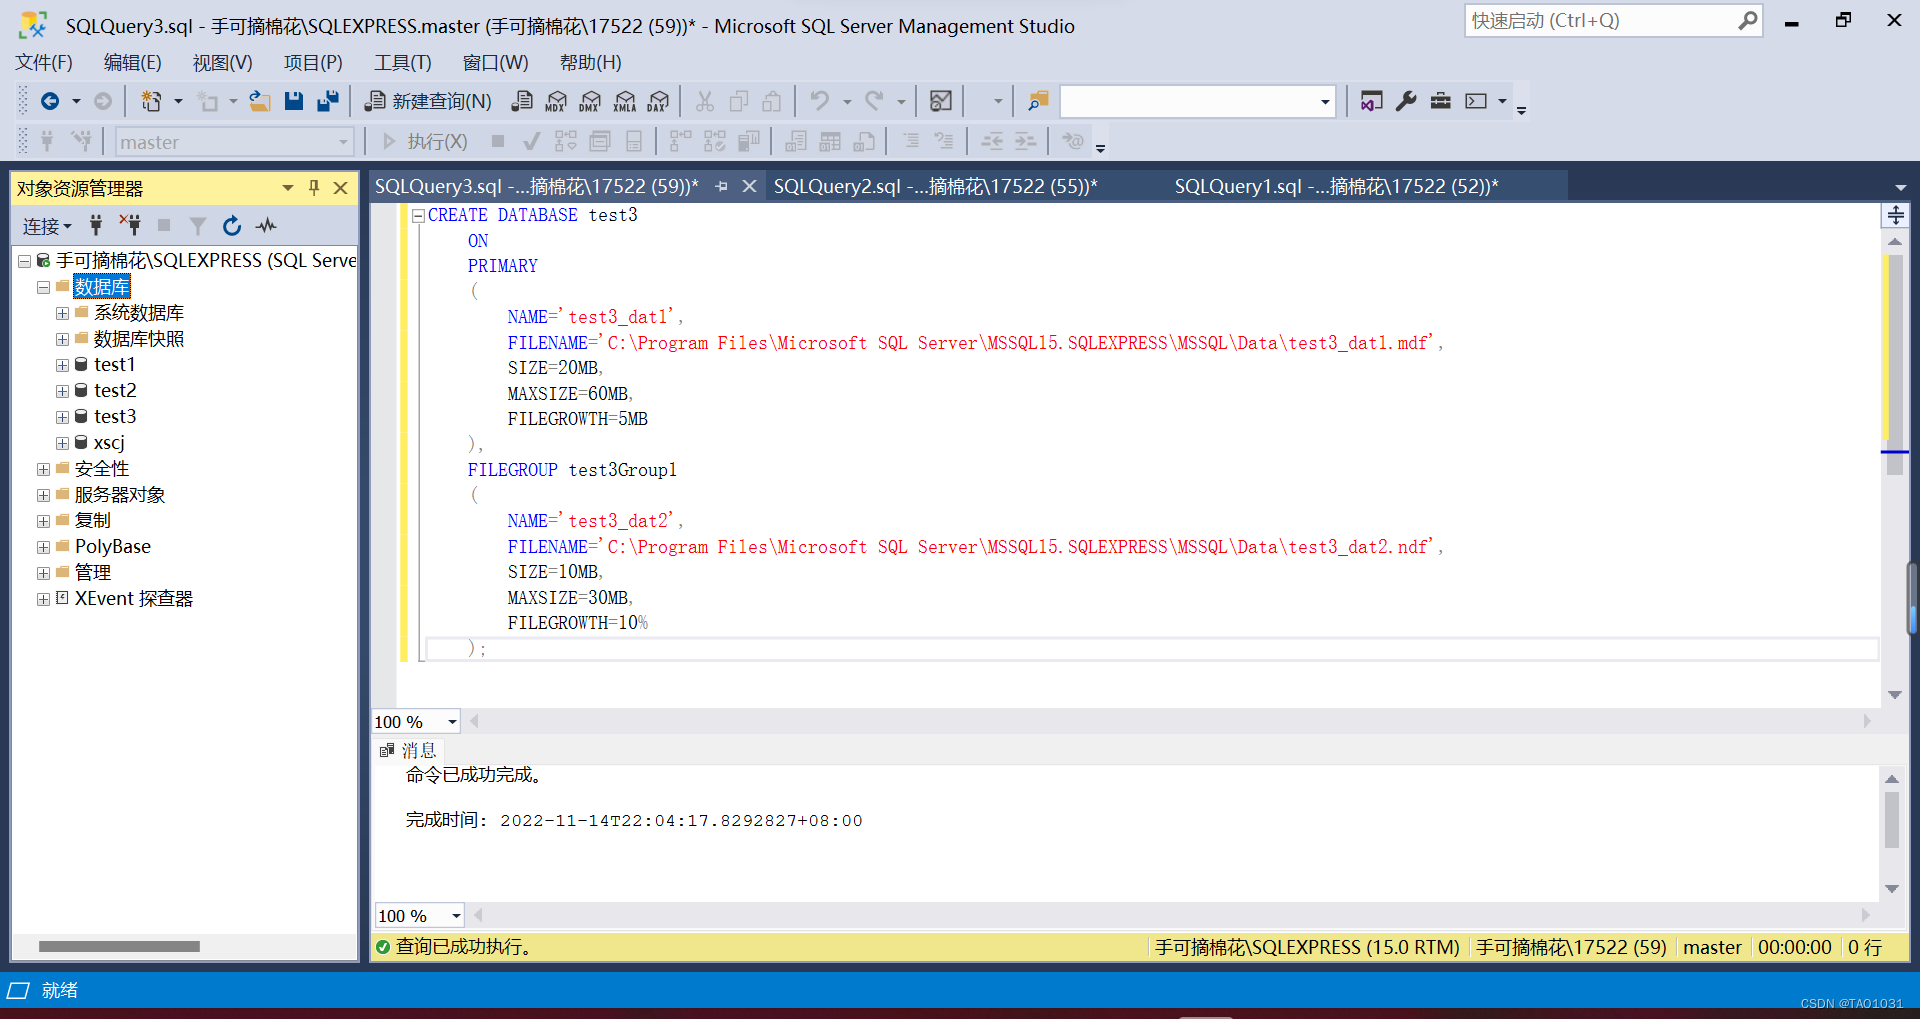Click the 新建查询(N) button

pyautogui.click(x=428, y=101)
